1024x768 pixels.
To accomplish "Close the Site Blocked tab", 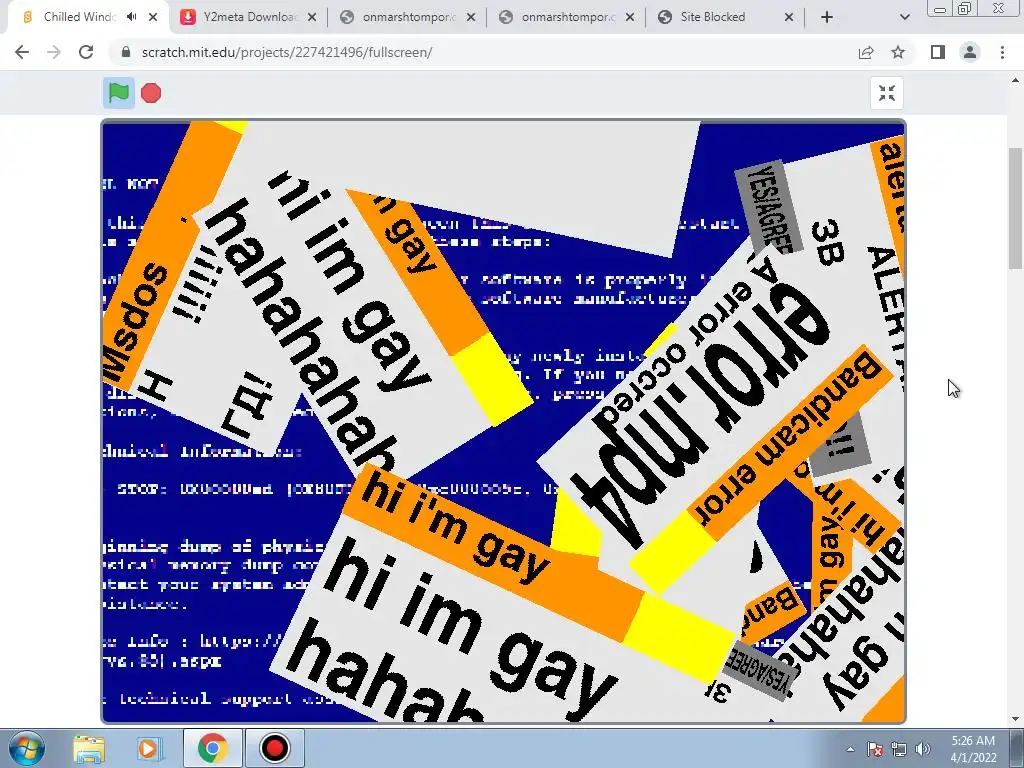I will (x=789, y=17).
